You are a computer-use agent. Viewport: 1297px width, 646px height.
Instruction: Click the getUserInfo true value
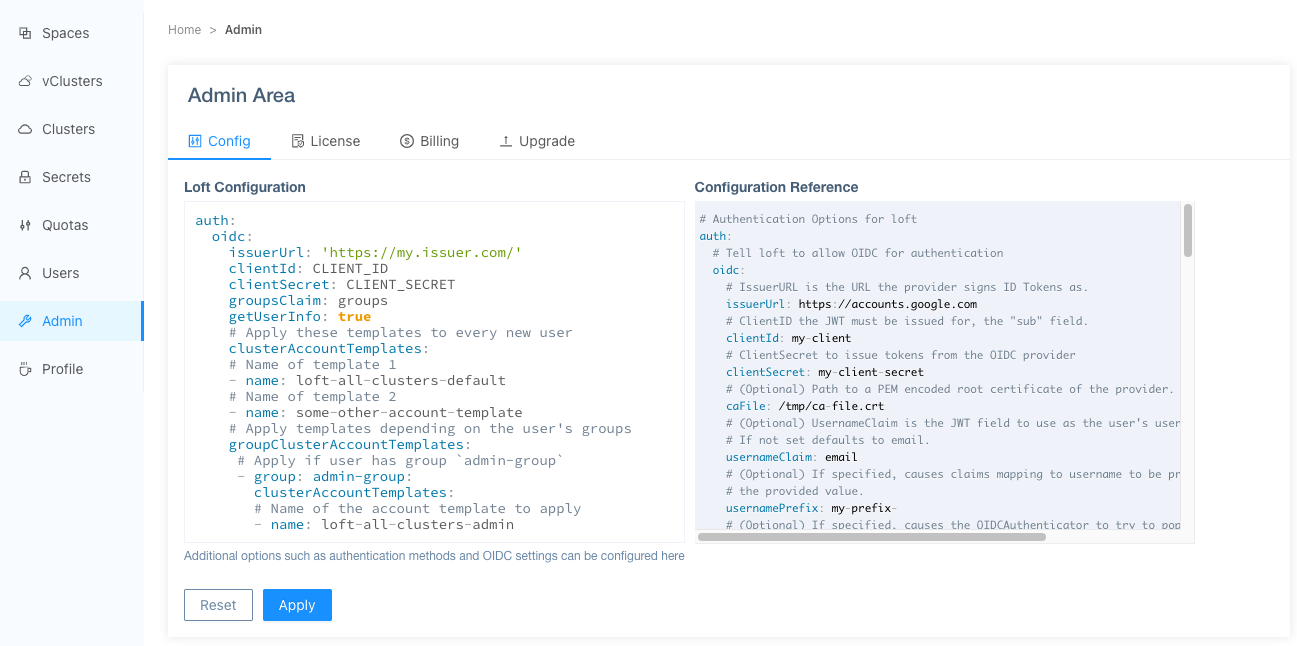[354, 317]
